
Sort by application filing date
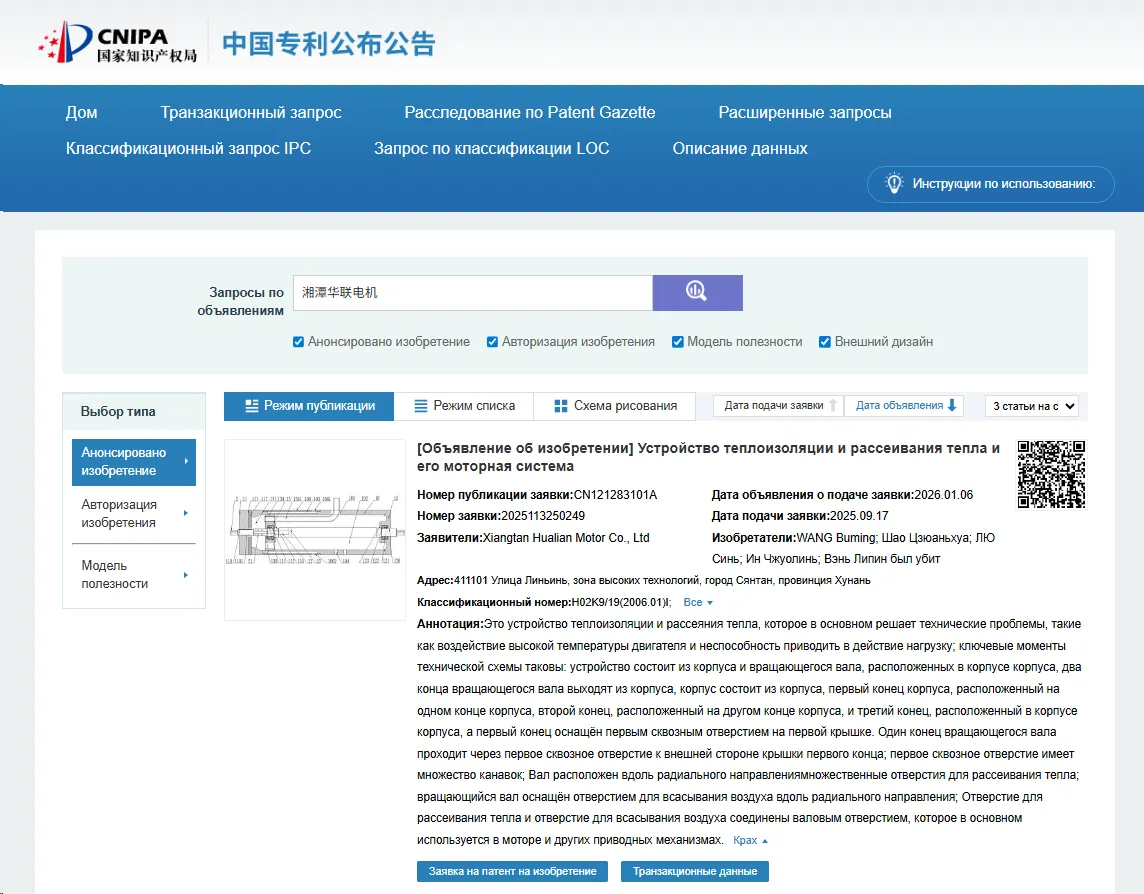[x=777, y=406]
